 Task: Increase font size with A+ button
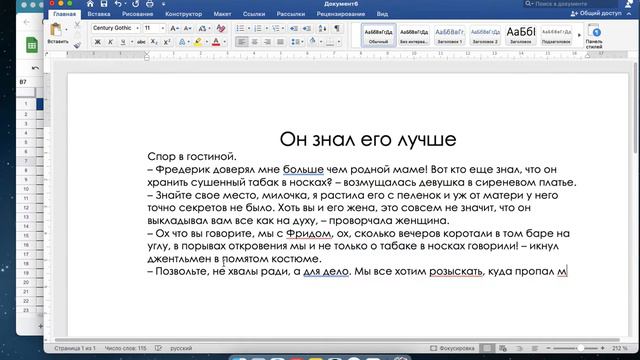174,28
